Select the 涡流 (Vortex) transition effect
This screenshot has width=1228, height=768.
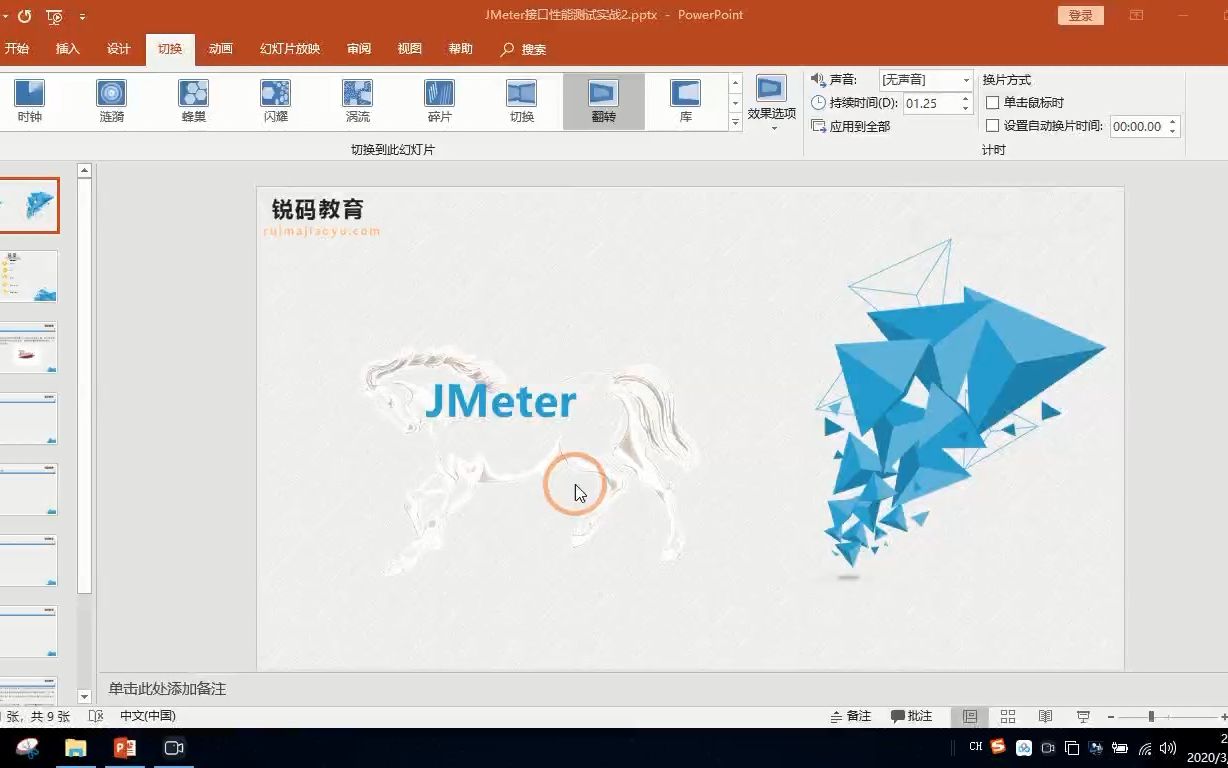(357, 100)
